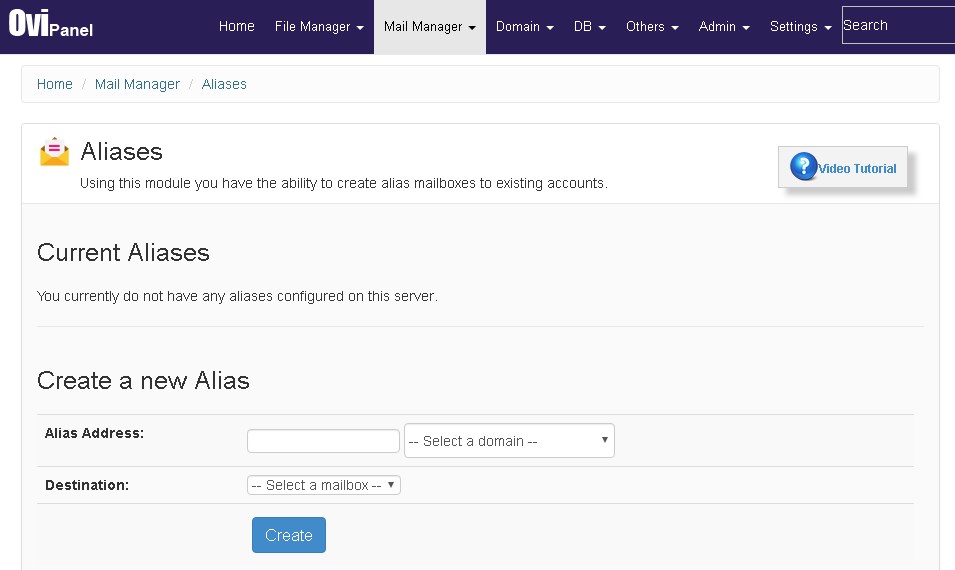Click the Aliases breadcrumb link
This screenshot has width=955, height=570.
coord(224,84)
